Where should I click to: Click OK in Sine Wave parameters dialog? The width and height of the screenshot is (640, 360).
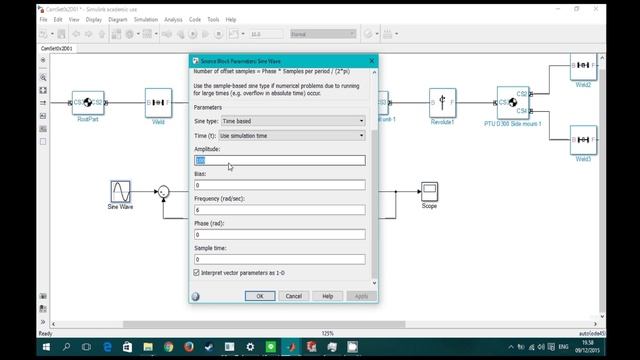(260, 296)
